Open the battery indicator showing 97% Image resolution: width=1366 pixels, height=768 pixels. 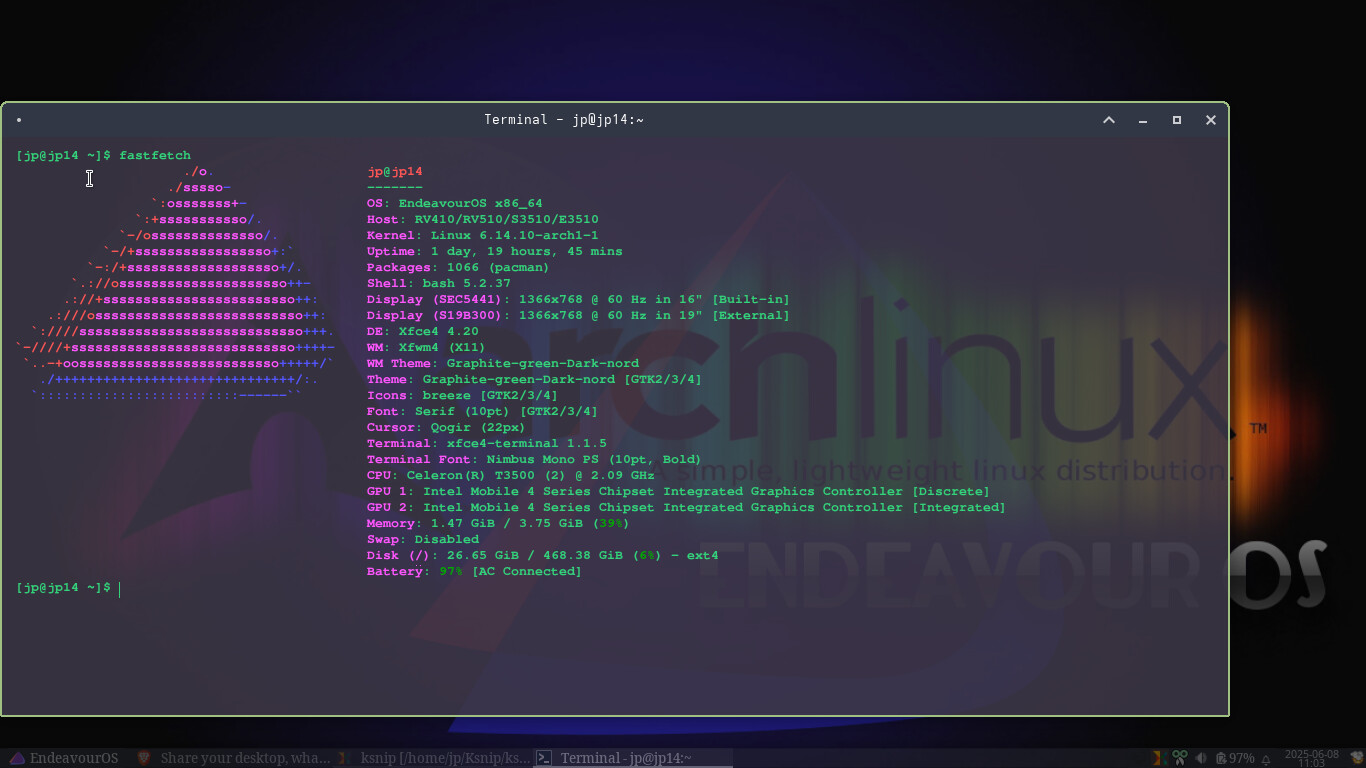coord(1235,758)
